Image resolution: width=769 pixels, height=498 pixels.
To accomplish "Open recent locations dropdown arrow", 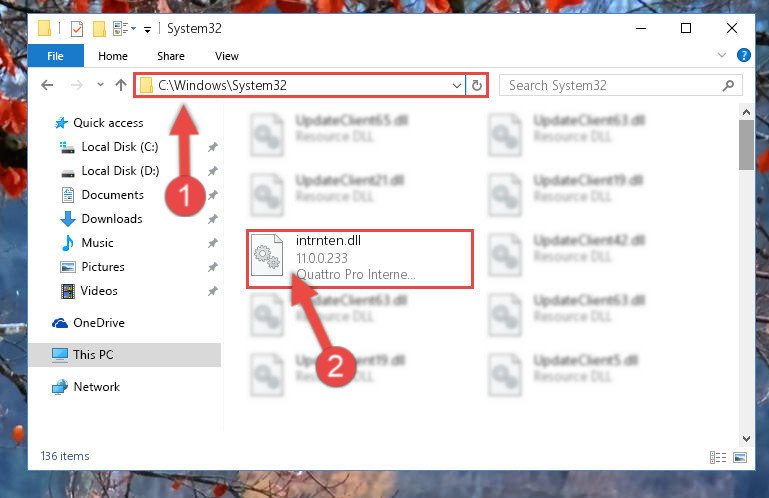I will pyautogui.click(x=100, y=85).
